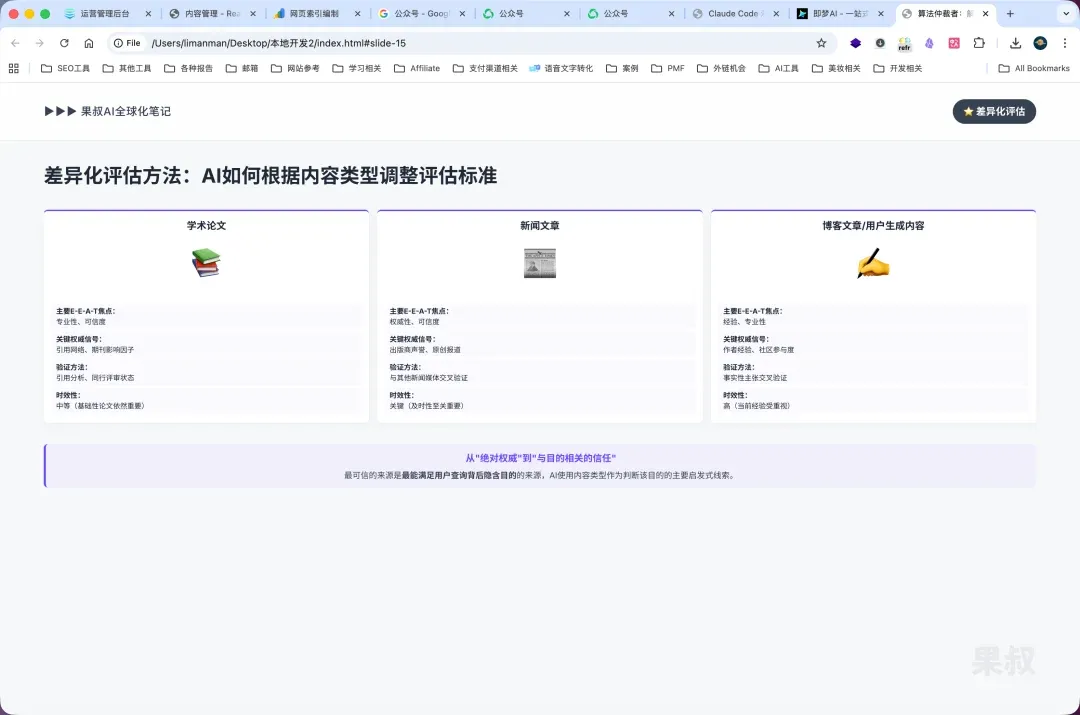Click the browser reload icon
The height and width of the screenshot is (715, 1080).
point(64,43)
